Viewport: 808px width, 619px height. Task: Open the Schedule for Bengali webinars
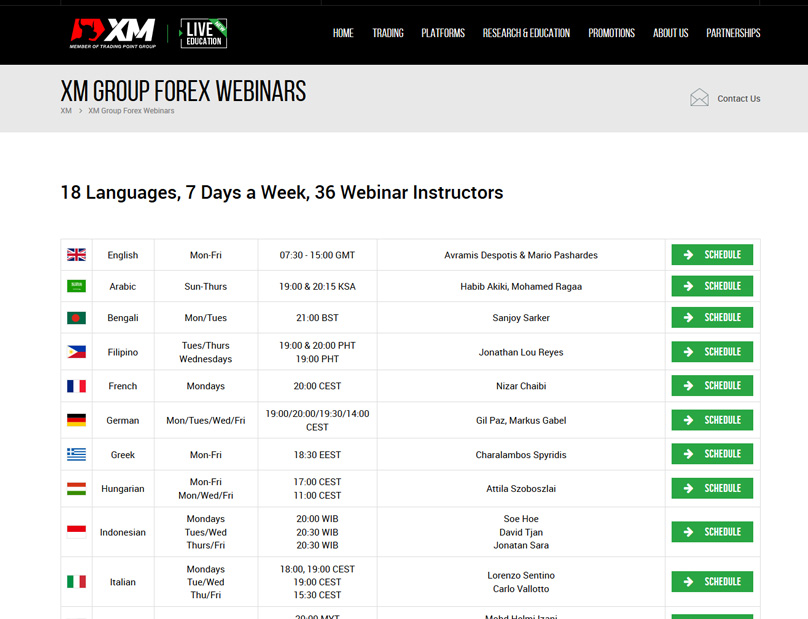coord(712,317)
